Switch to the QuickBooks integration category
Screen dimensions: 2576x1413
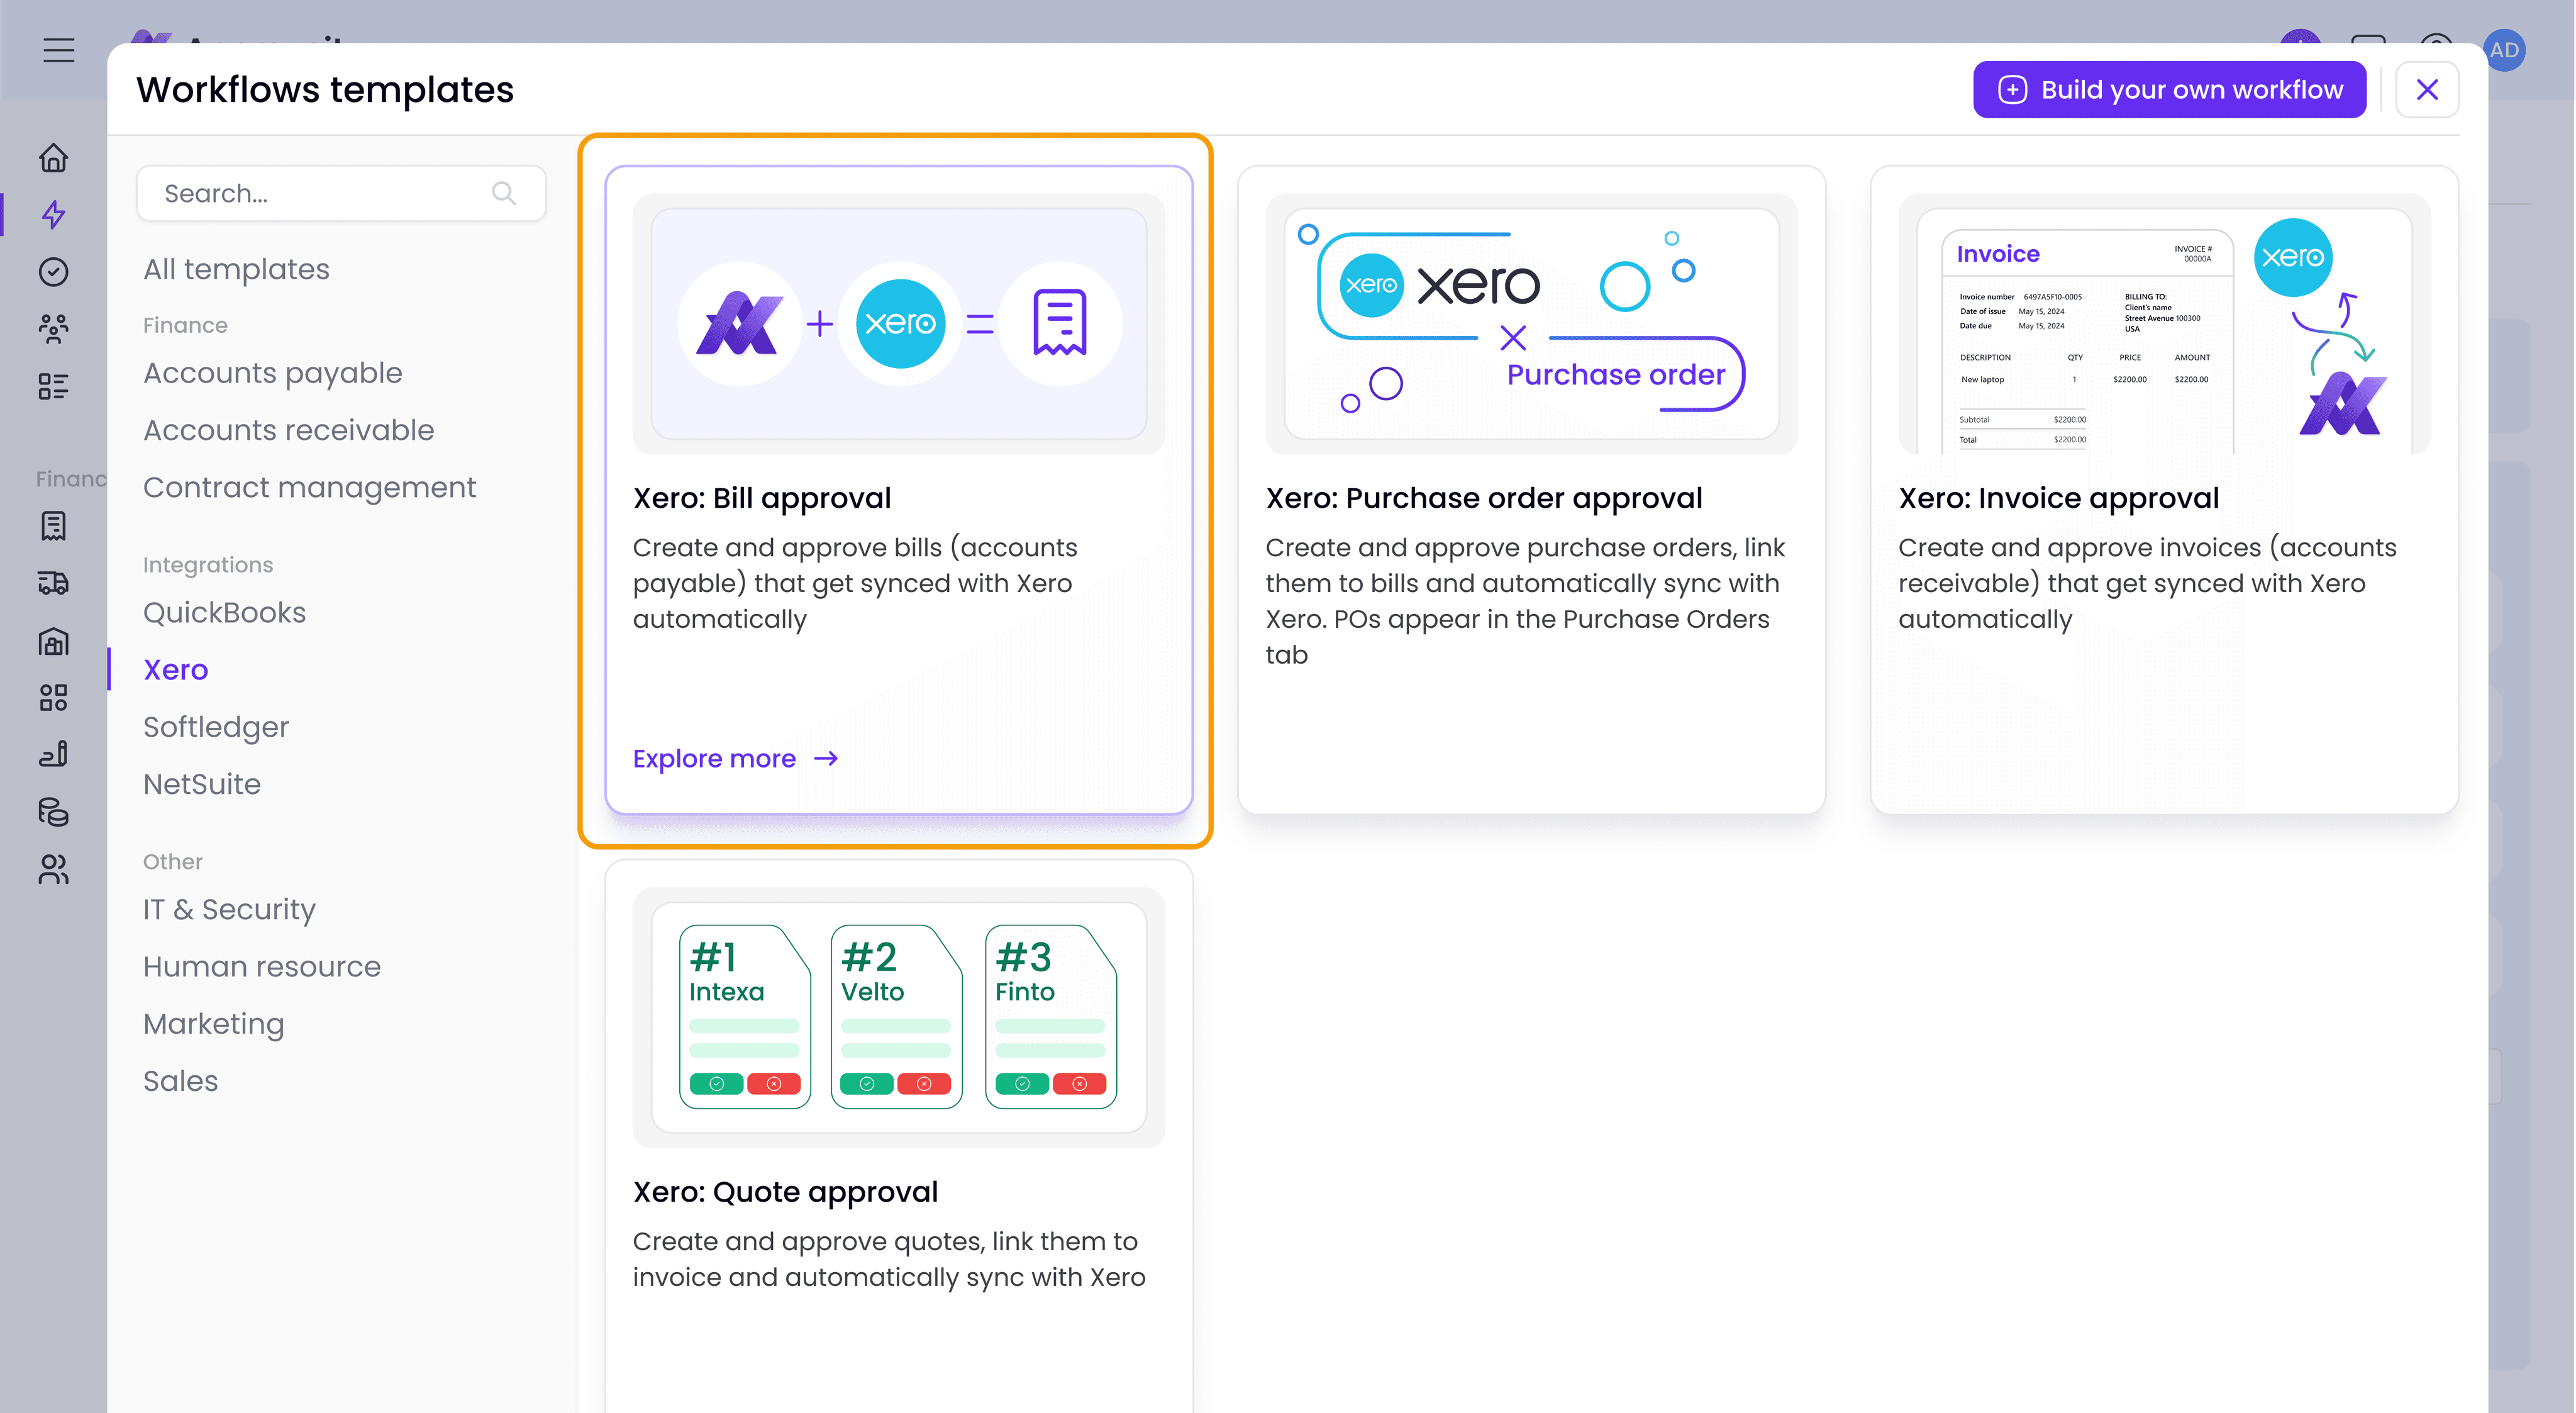[224, 612]
